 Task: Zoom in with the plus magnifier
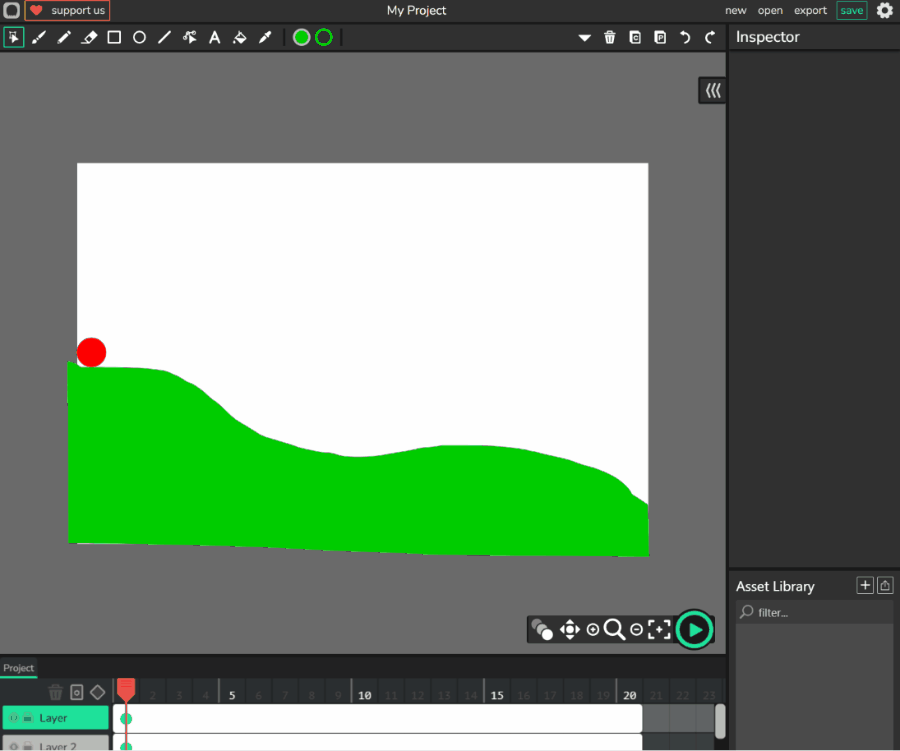coord(593,630)
